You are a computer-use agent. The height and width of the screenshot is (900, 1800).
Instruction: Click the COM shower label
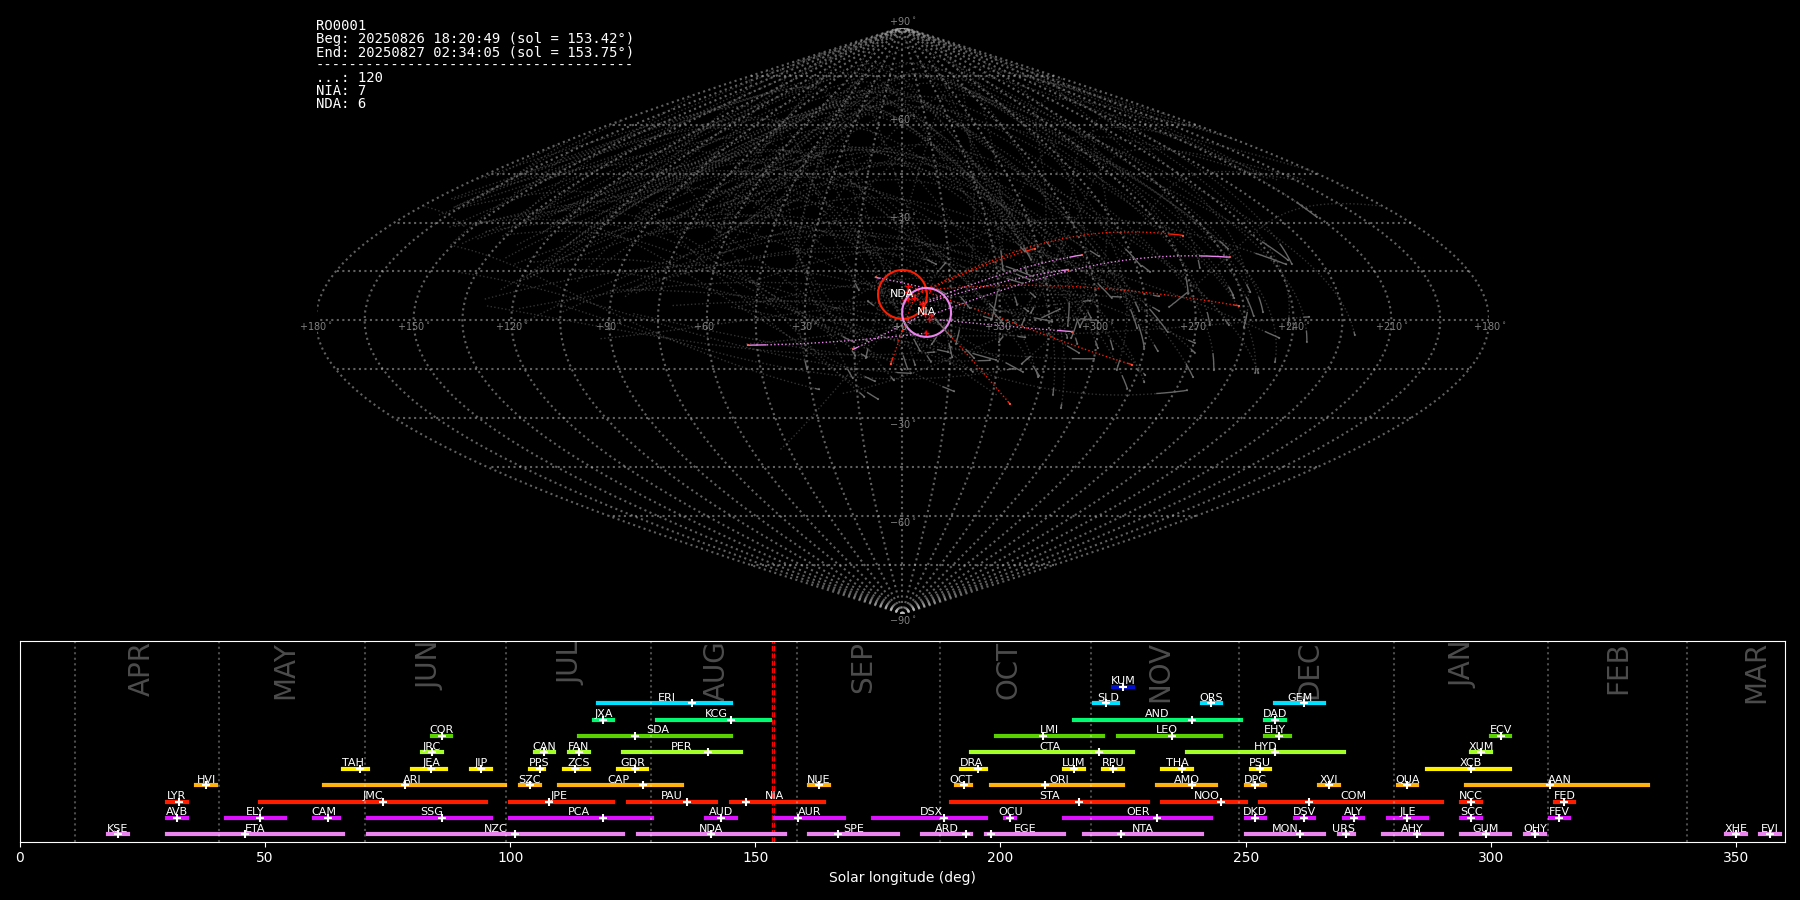[x=1353, y=796]
